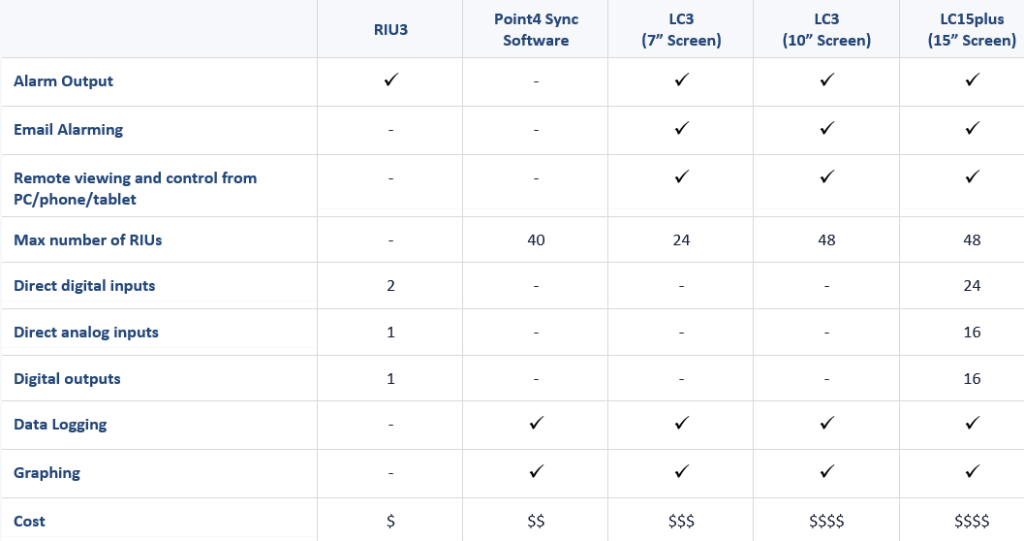Select the RIU3 column header
1024x541 pixels.
pyautogui.click(x=391, y=29)
